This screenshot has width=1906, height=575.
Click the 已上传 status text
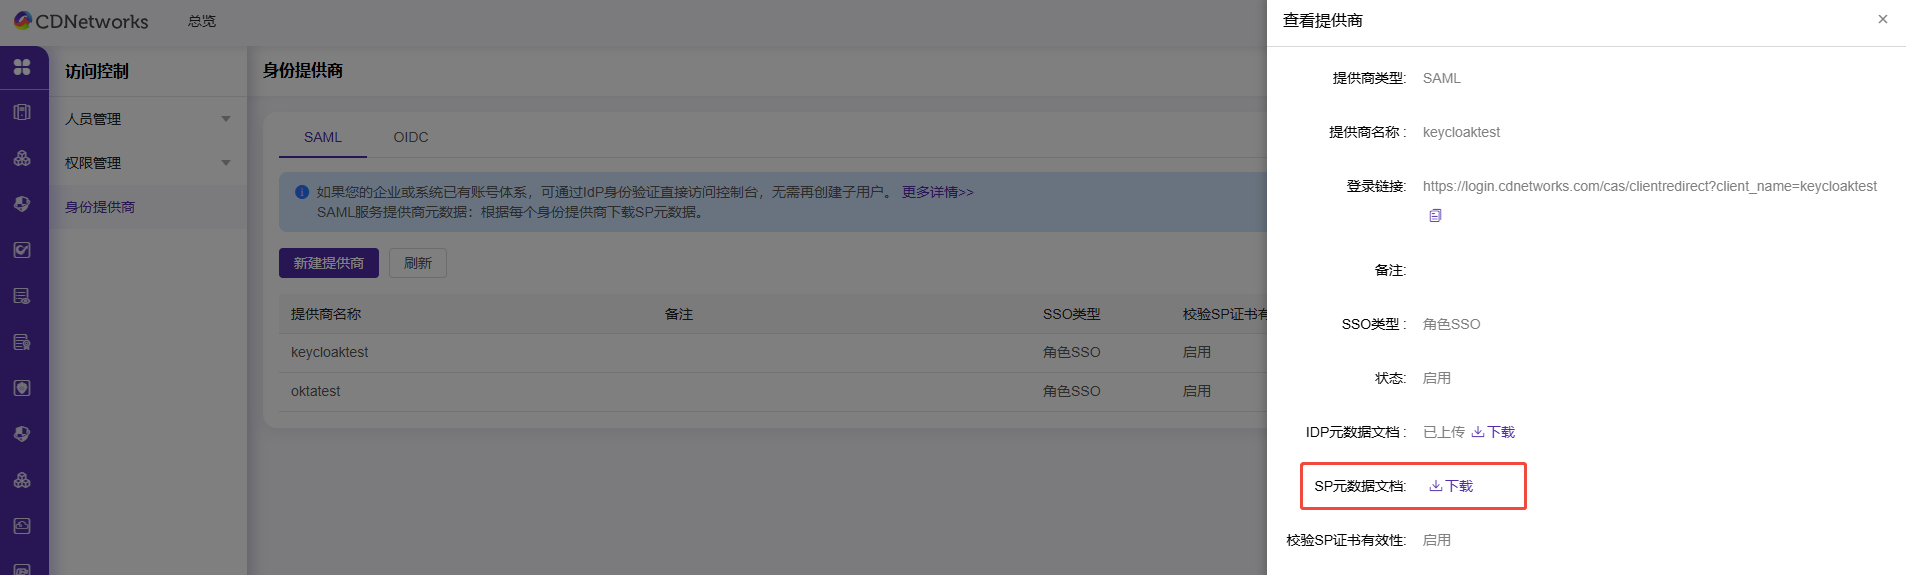(x=1444, y=432)
